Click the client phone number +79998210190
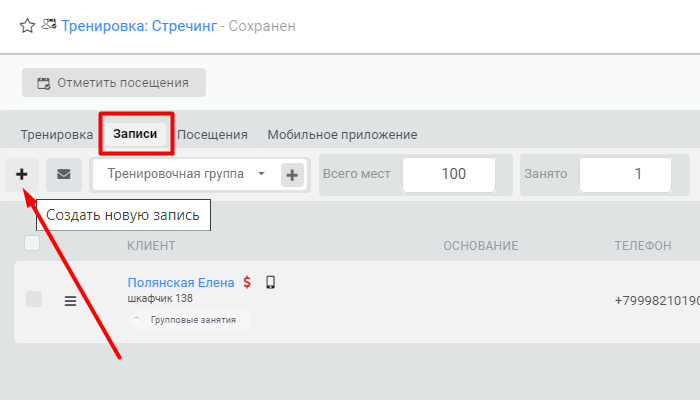This screenshot has height=400, width=700. tap(657, 301)
